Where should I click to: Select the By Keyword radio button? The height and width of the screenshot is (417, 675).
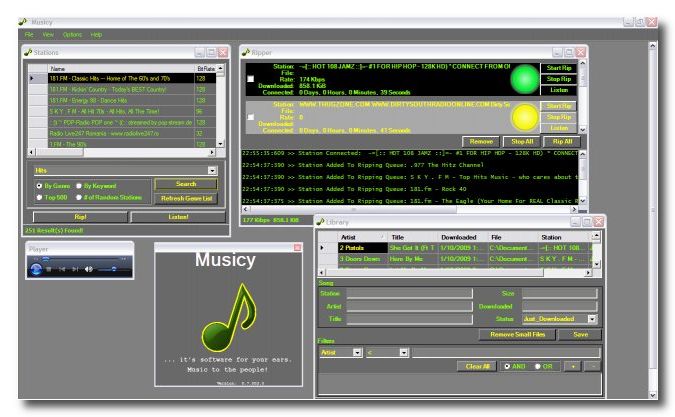[79, 185]
